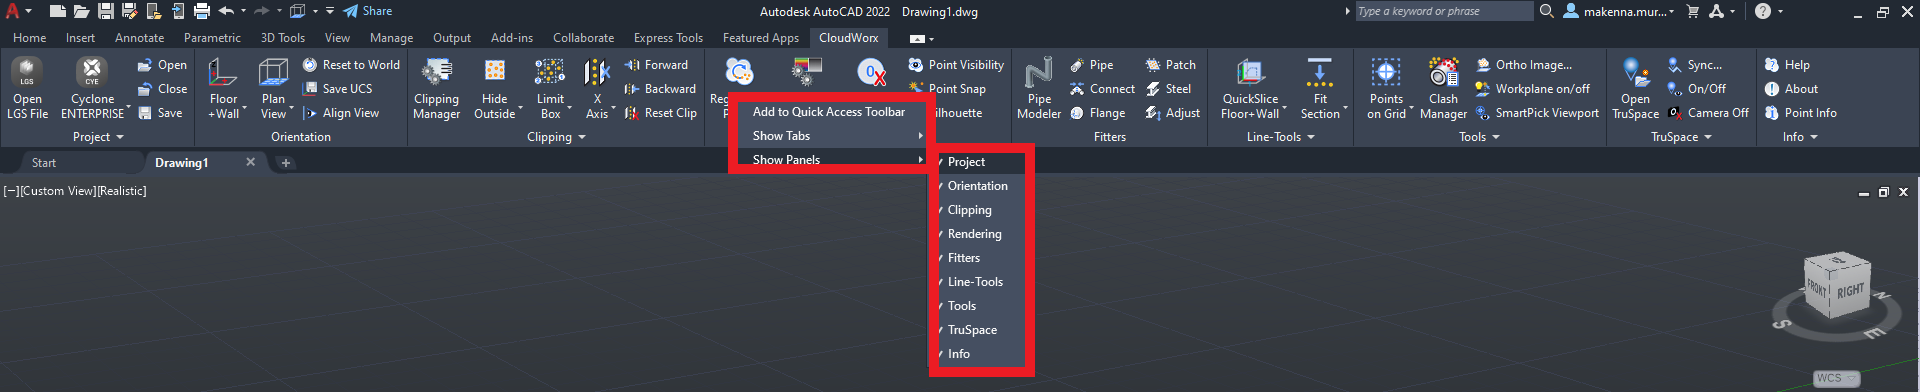
Task: Open Ortho Image dialog
Action: pyautogui.click(x=1524, y=65)
